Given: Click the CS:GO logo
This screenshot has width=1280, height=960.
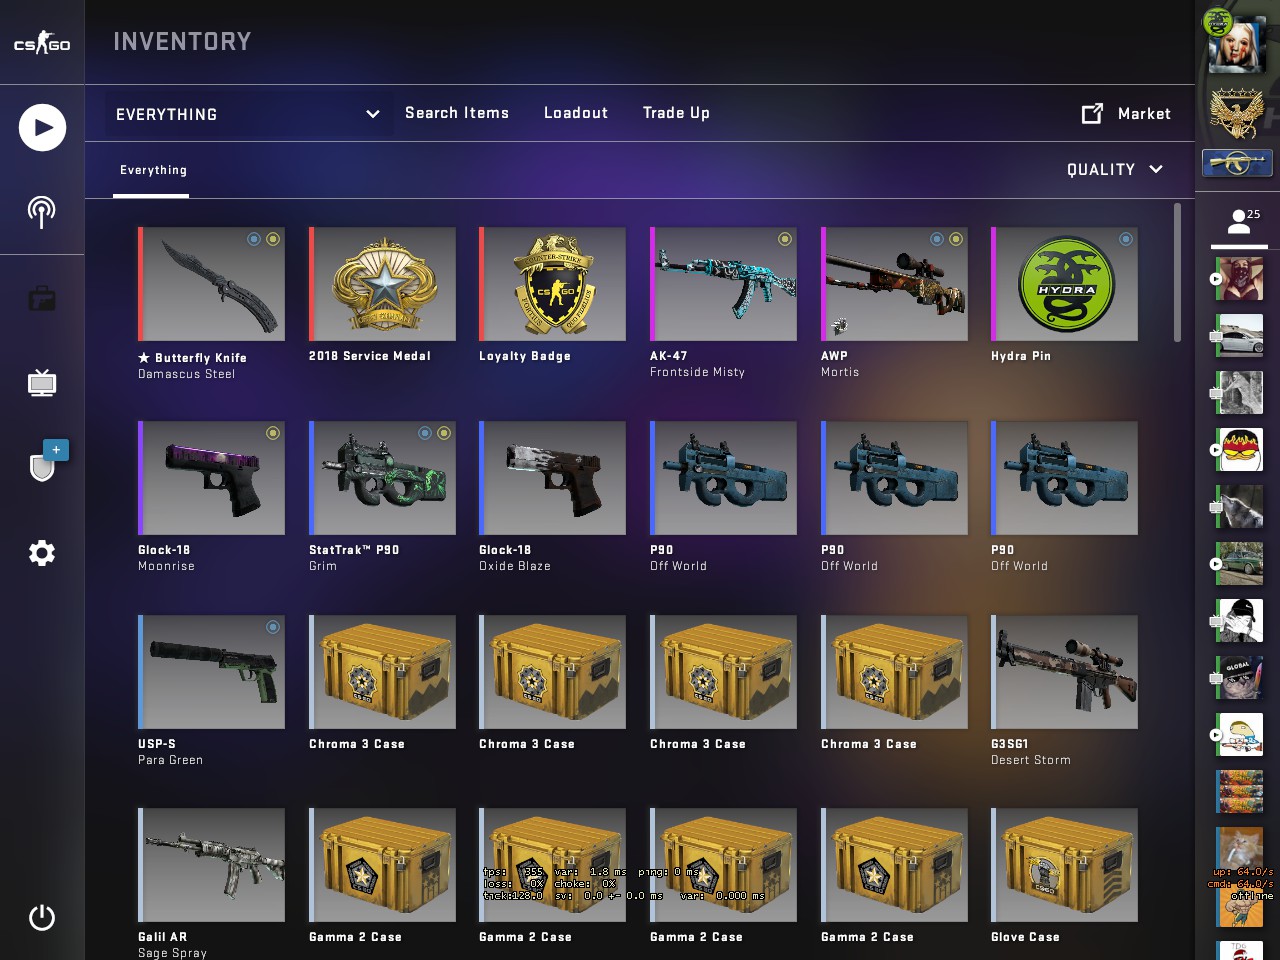Looking at the screenshot, I should point(42,44).
